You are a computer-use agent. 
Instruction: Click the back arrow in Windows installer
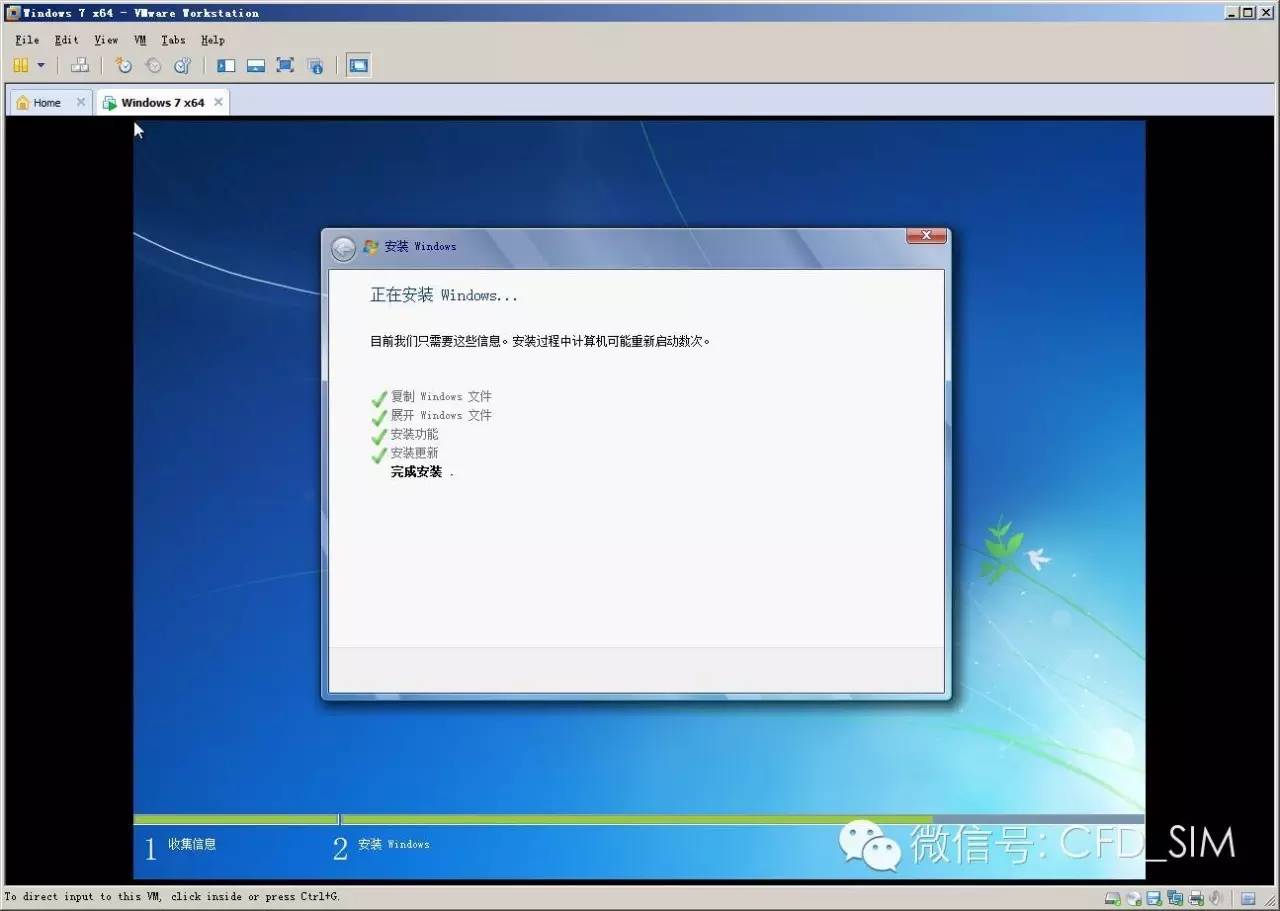[343, 248]
